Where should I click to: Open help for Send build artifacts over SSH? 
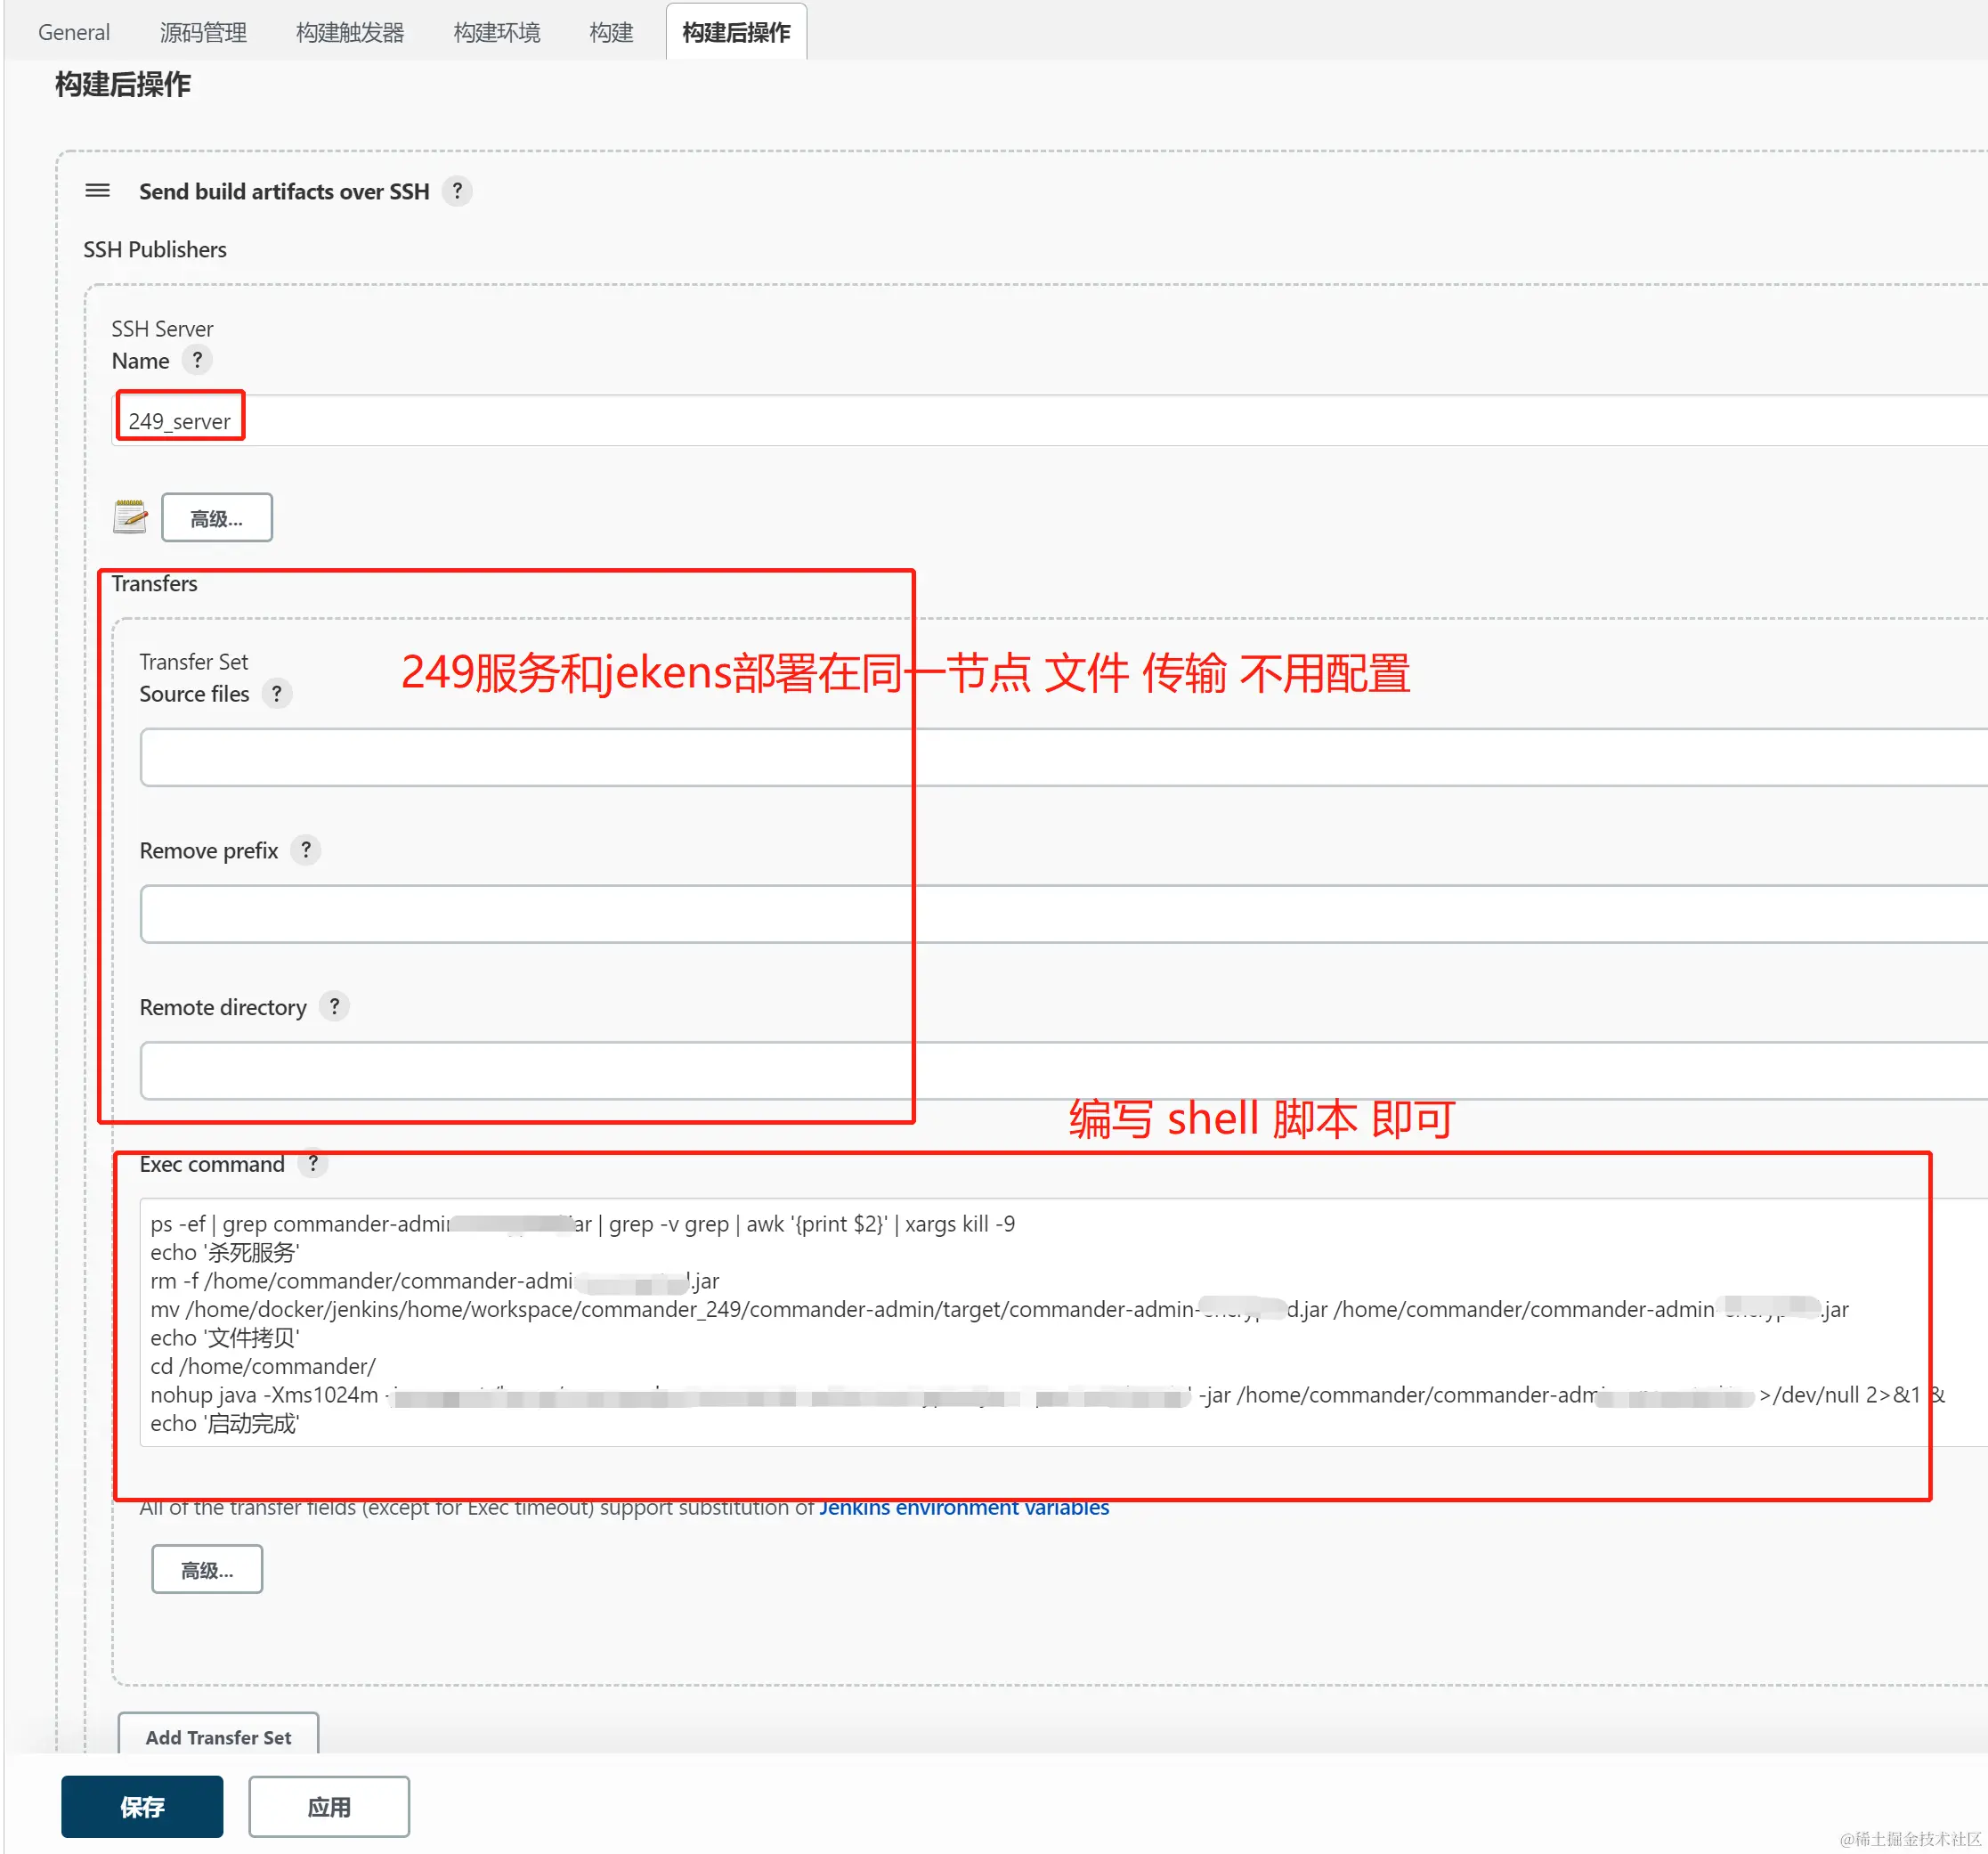click(x=457, y=190)
